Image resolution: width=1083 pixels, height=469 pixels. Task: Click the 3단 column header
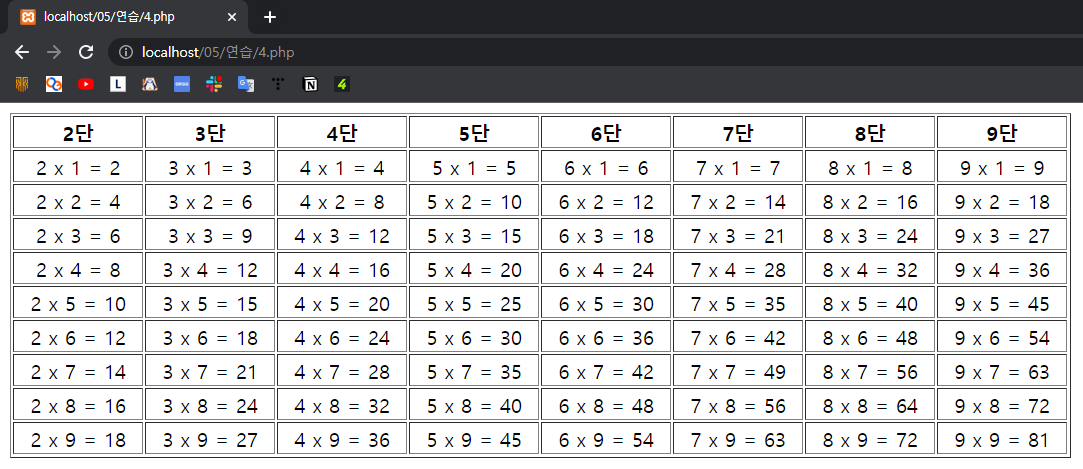pos(210,133)
